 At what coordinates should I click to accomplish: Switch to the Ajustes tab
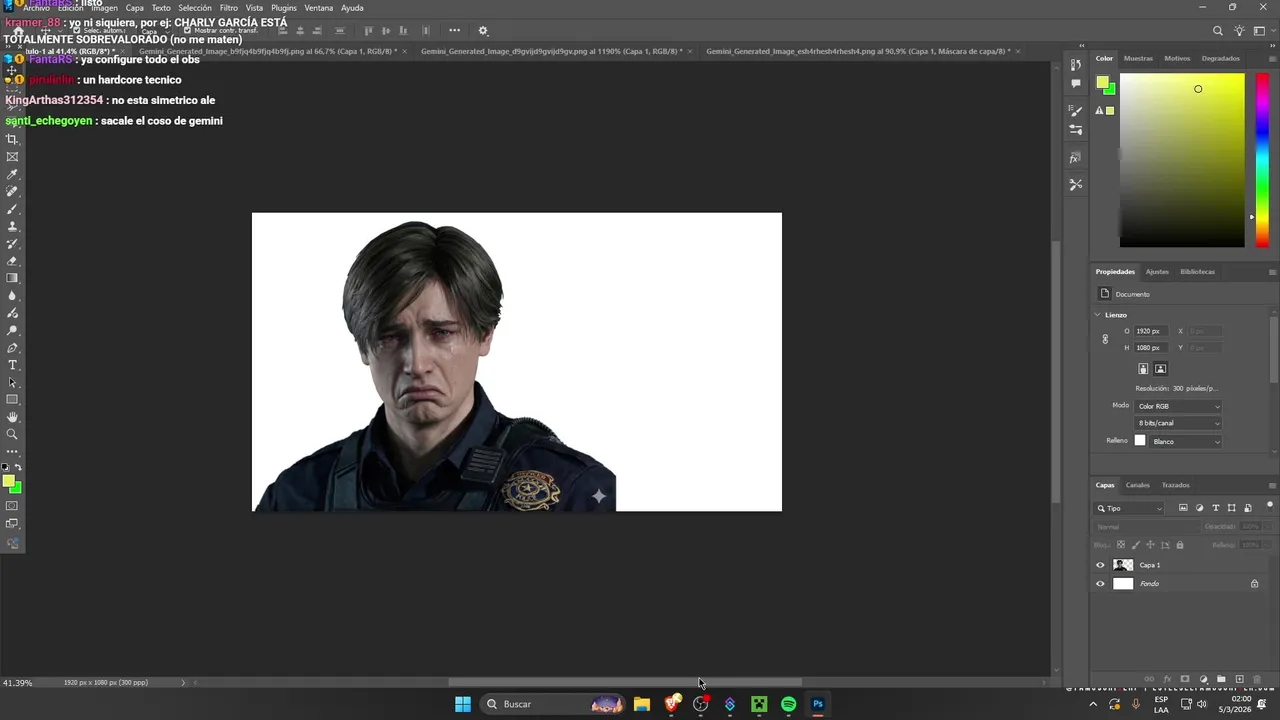[1157, 272]
